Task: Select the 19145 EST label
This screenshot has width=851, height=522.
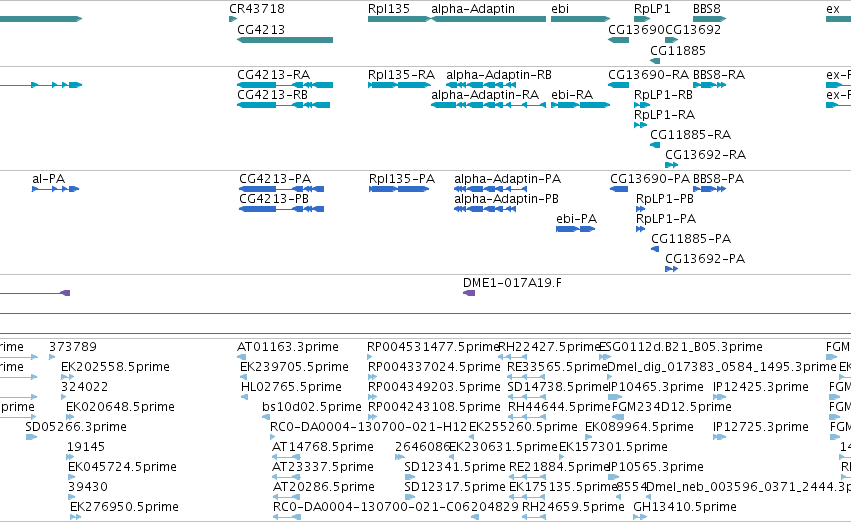Action: tap(86, 448)
